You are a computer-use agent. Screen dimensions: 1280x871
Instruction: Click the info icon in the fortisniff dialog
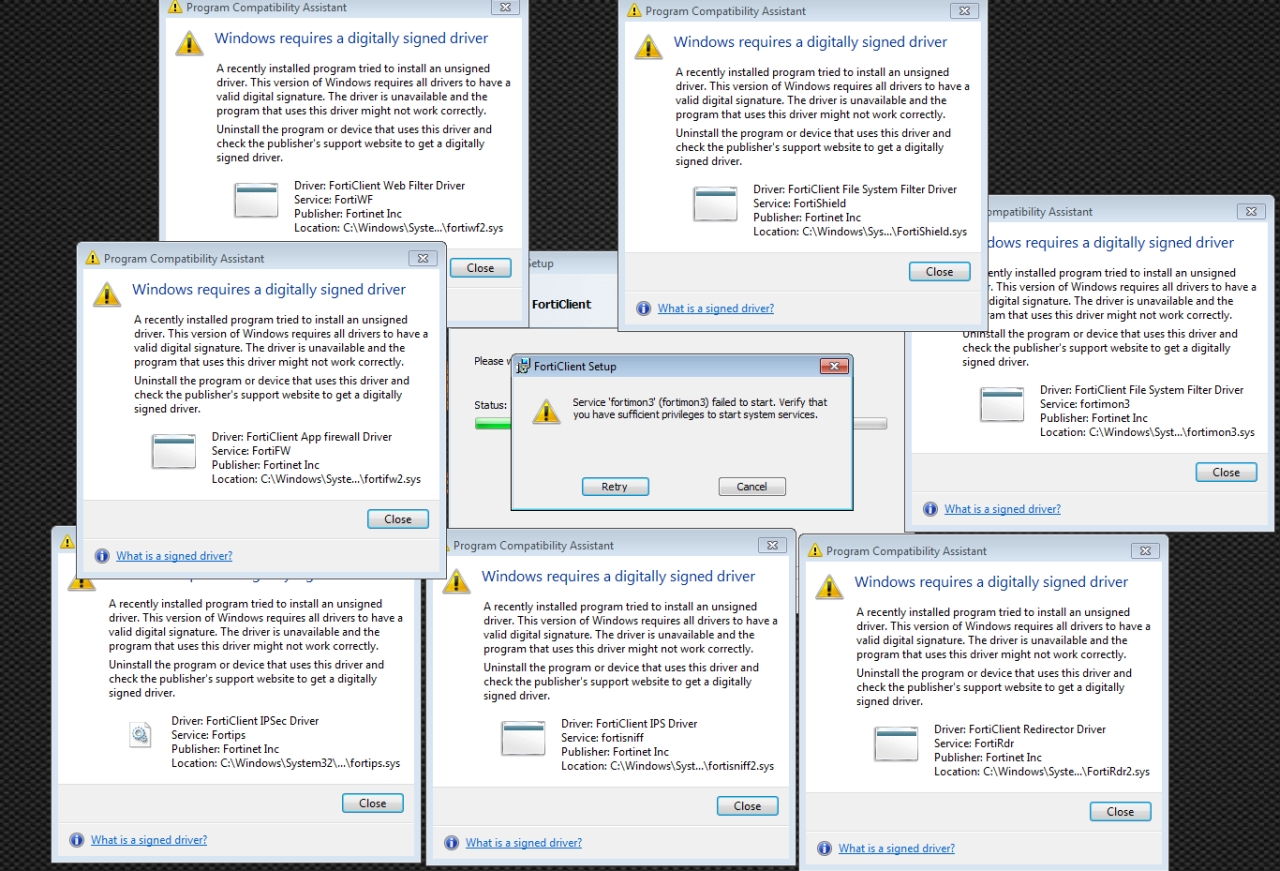click(452, 843)
